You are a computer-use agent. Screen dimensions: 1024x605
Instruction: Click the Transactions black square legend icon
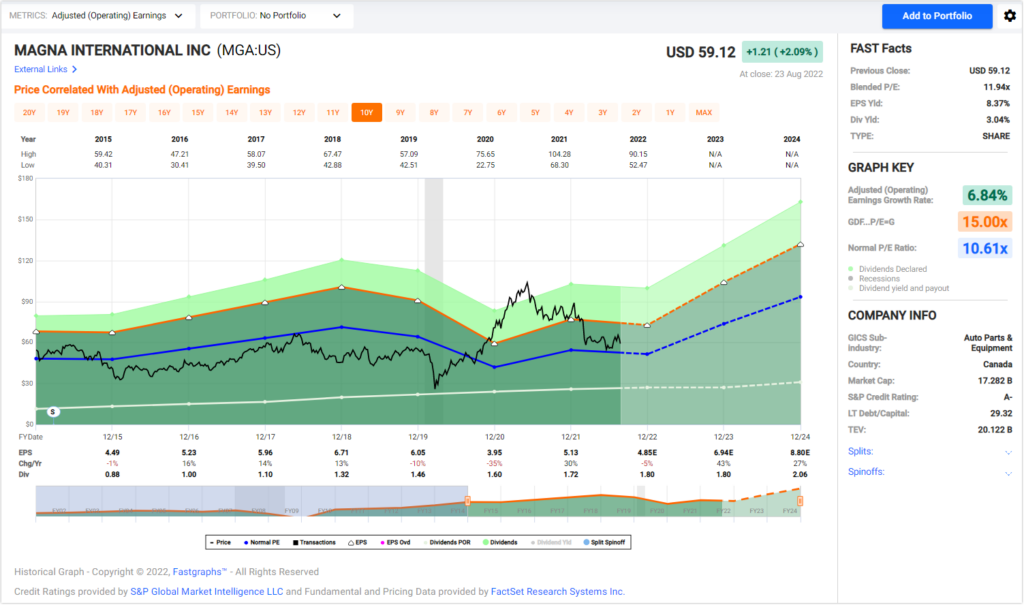pyautogui.click(x=295, y=541)
